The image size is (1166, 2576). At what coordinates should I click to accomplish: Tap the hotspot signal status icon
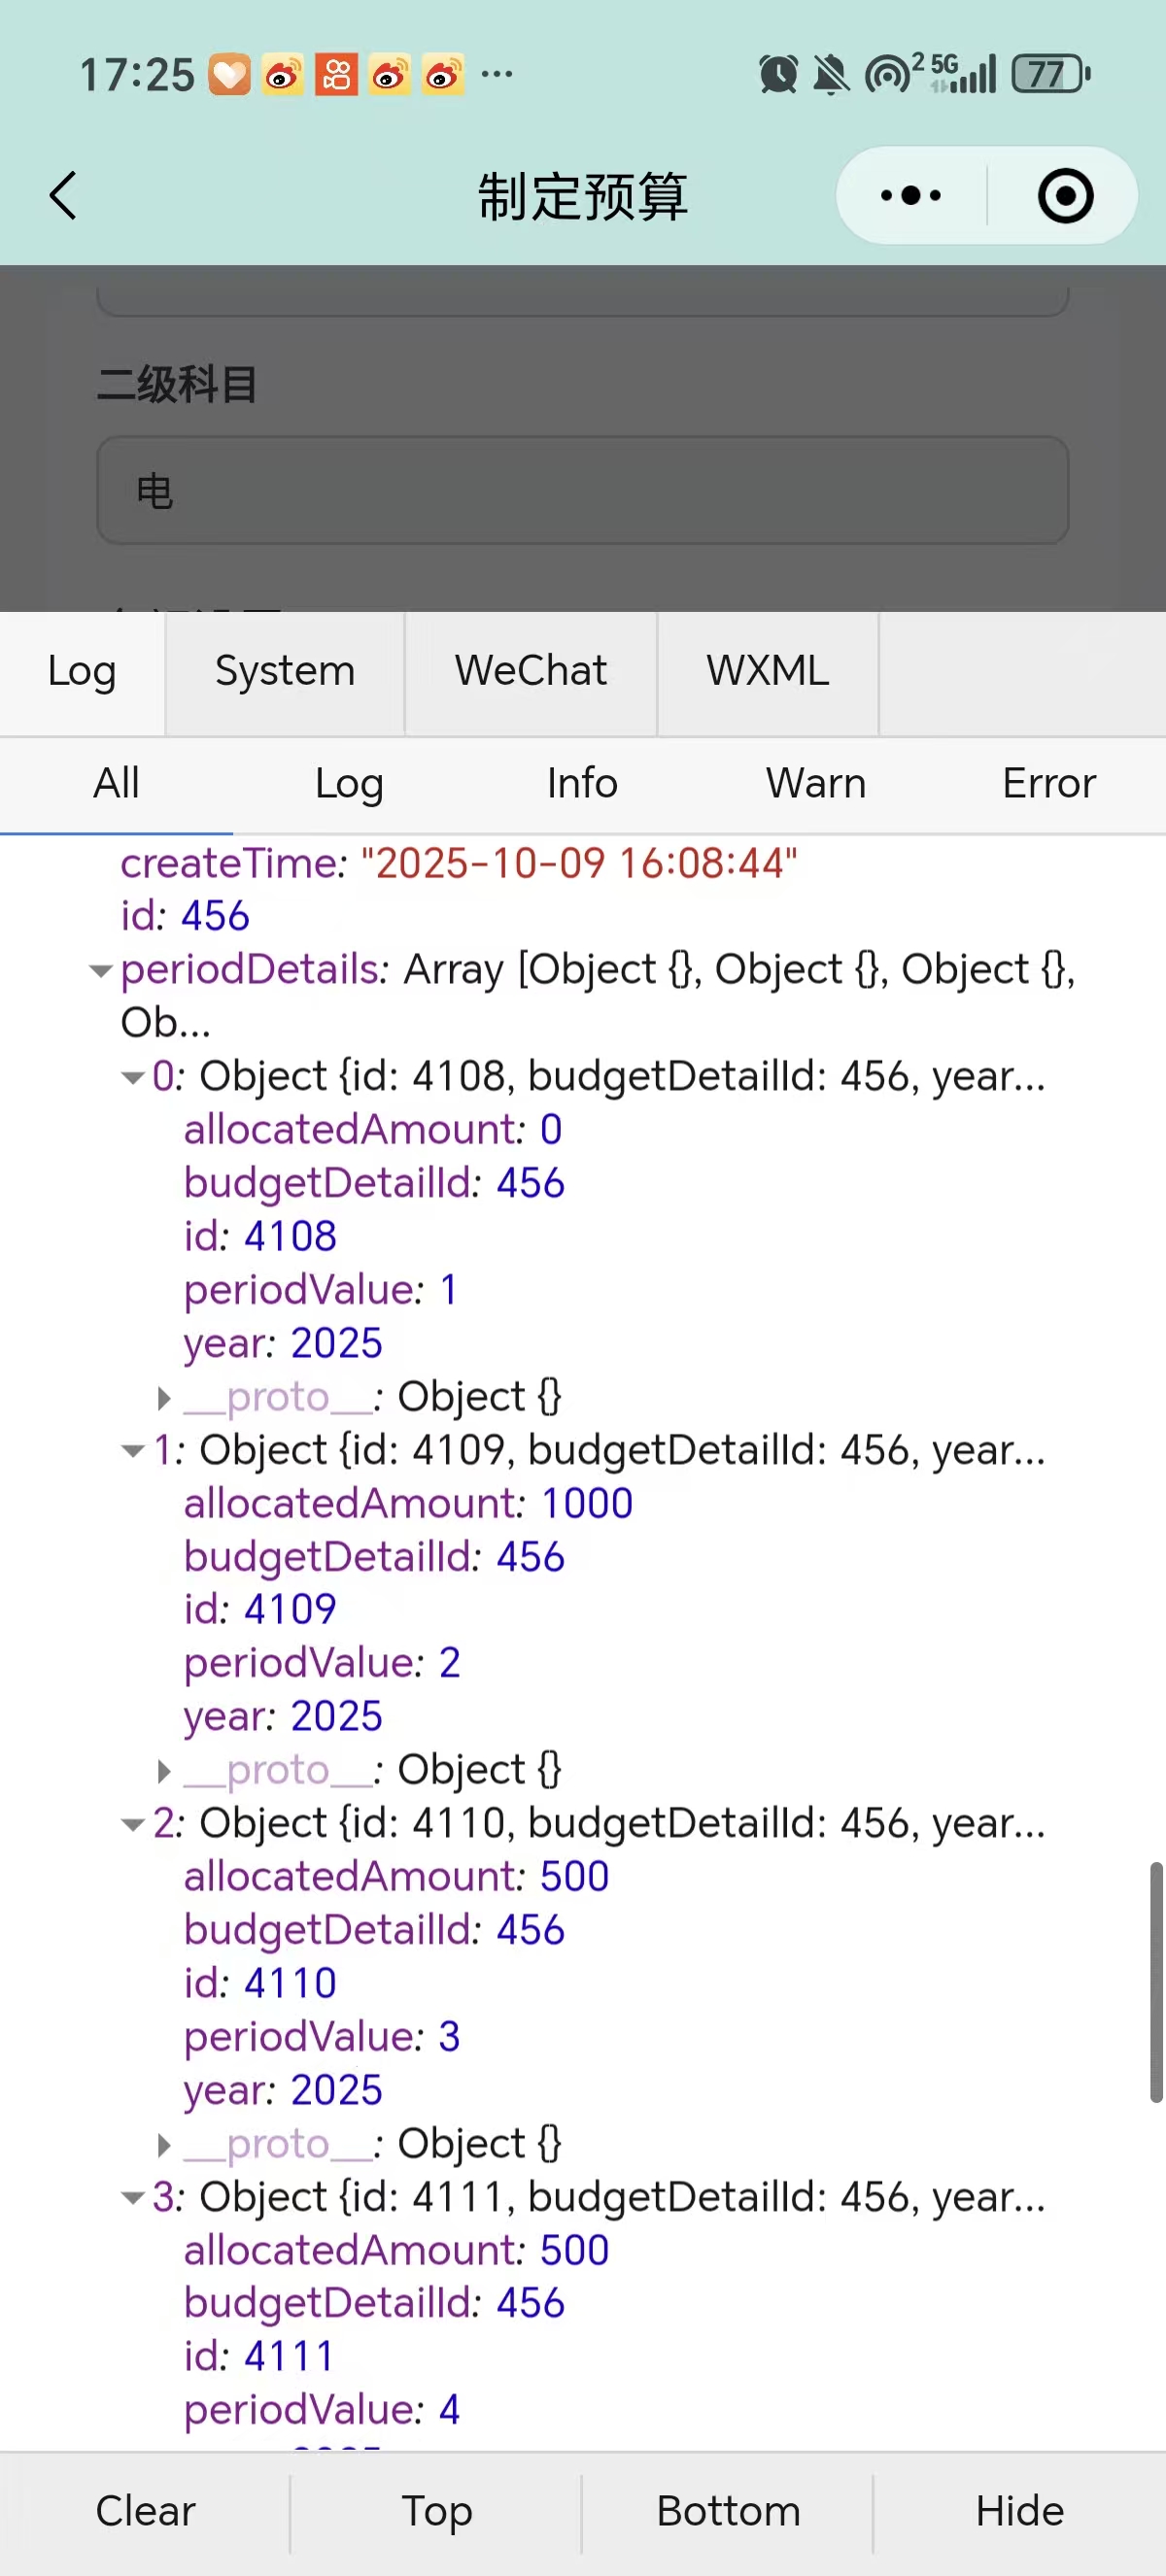point(890,75)
